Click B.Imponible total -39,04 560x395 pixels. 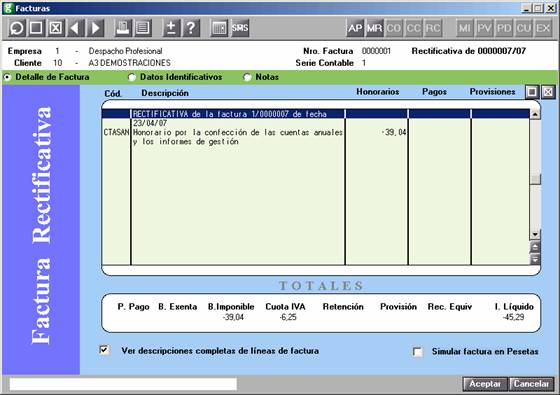[x=233, y=317]
